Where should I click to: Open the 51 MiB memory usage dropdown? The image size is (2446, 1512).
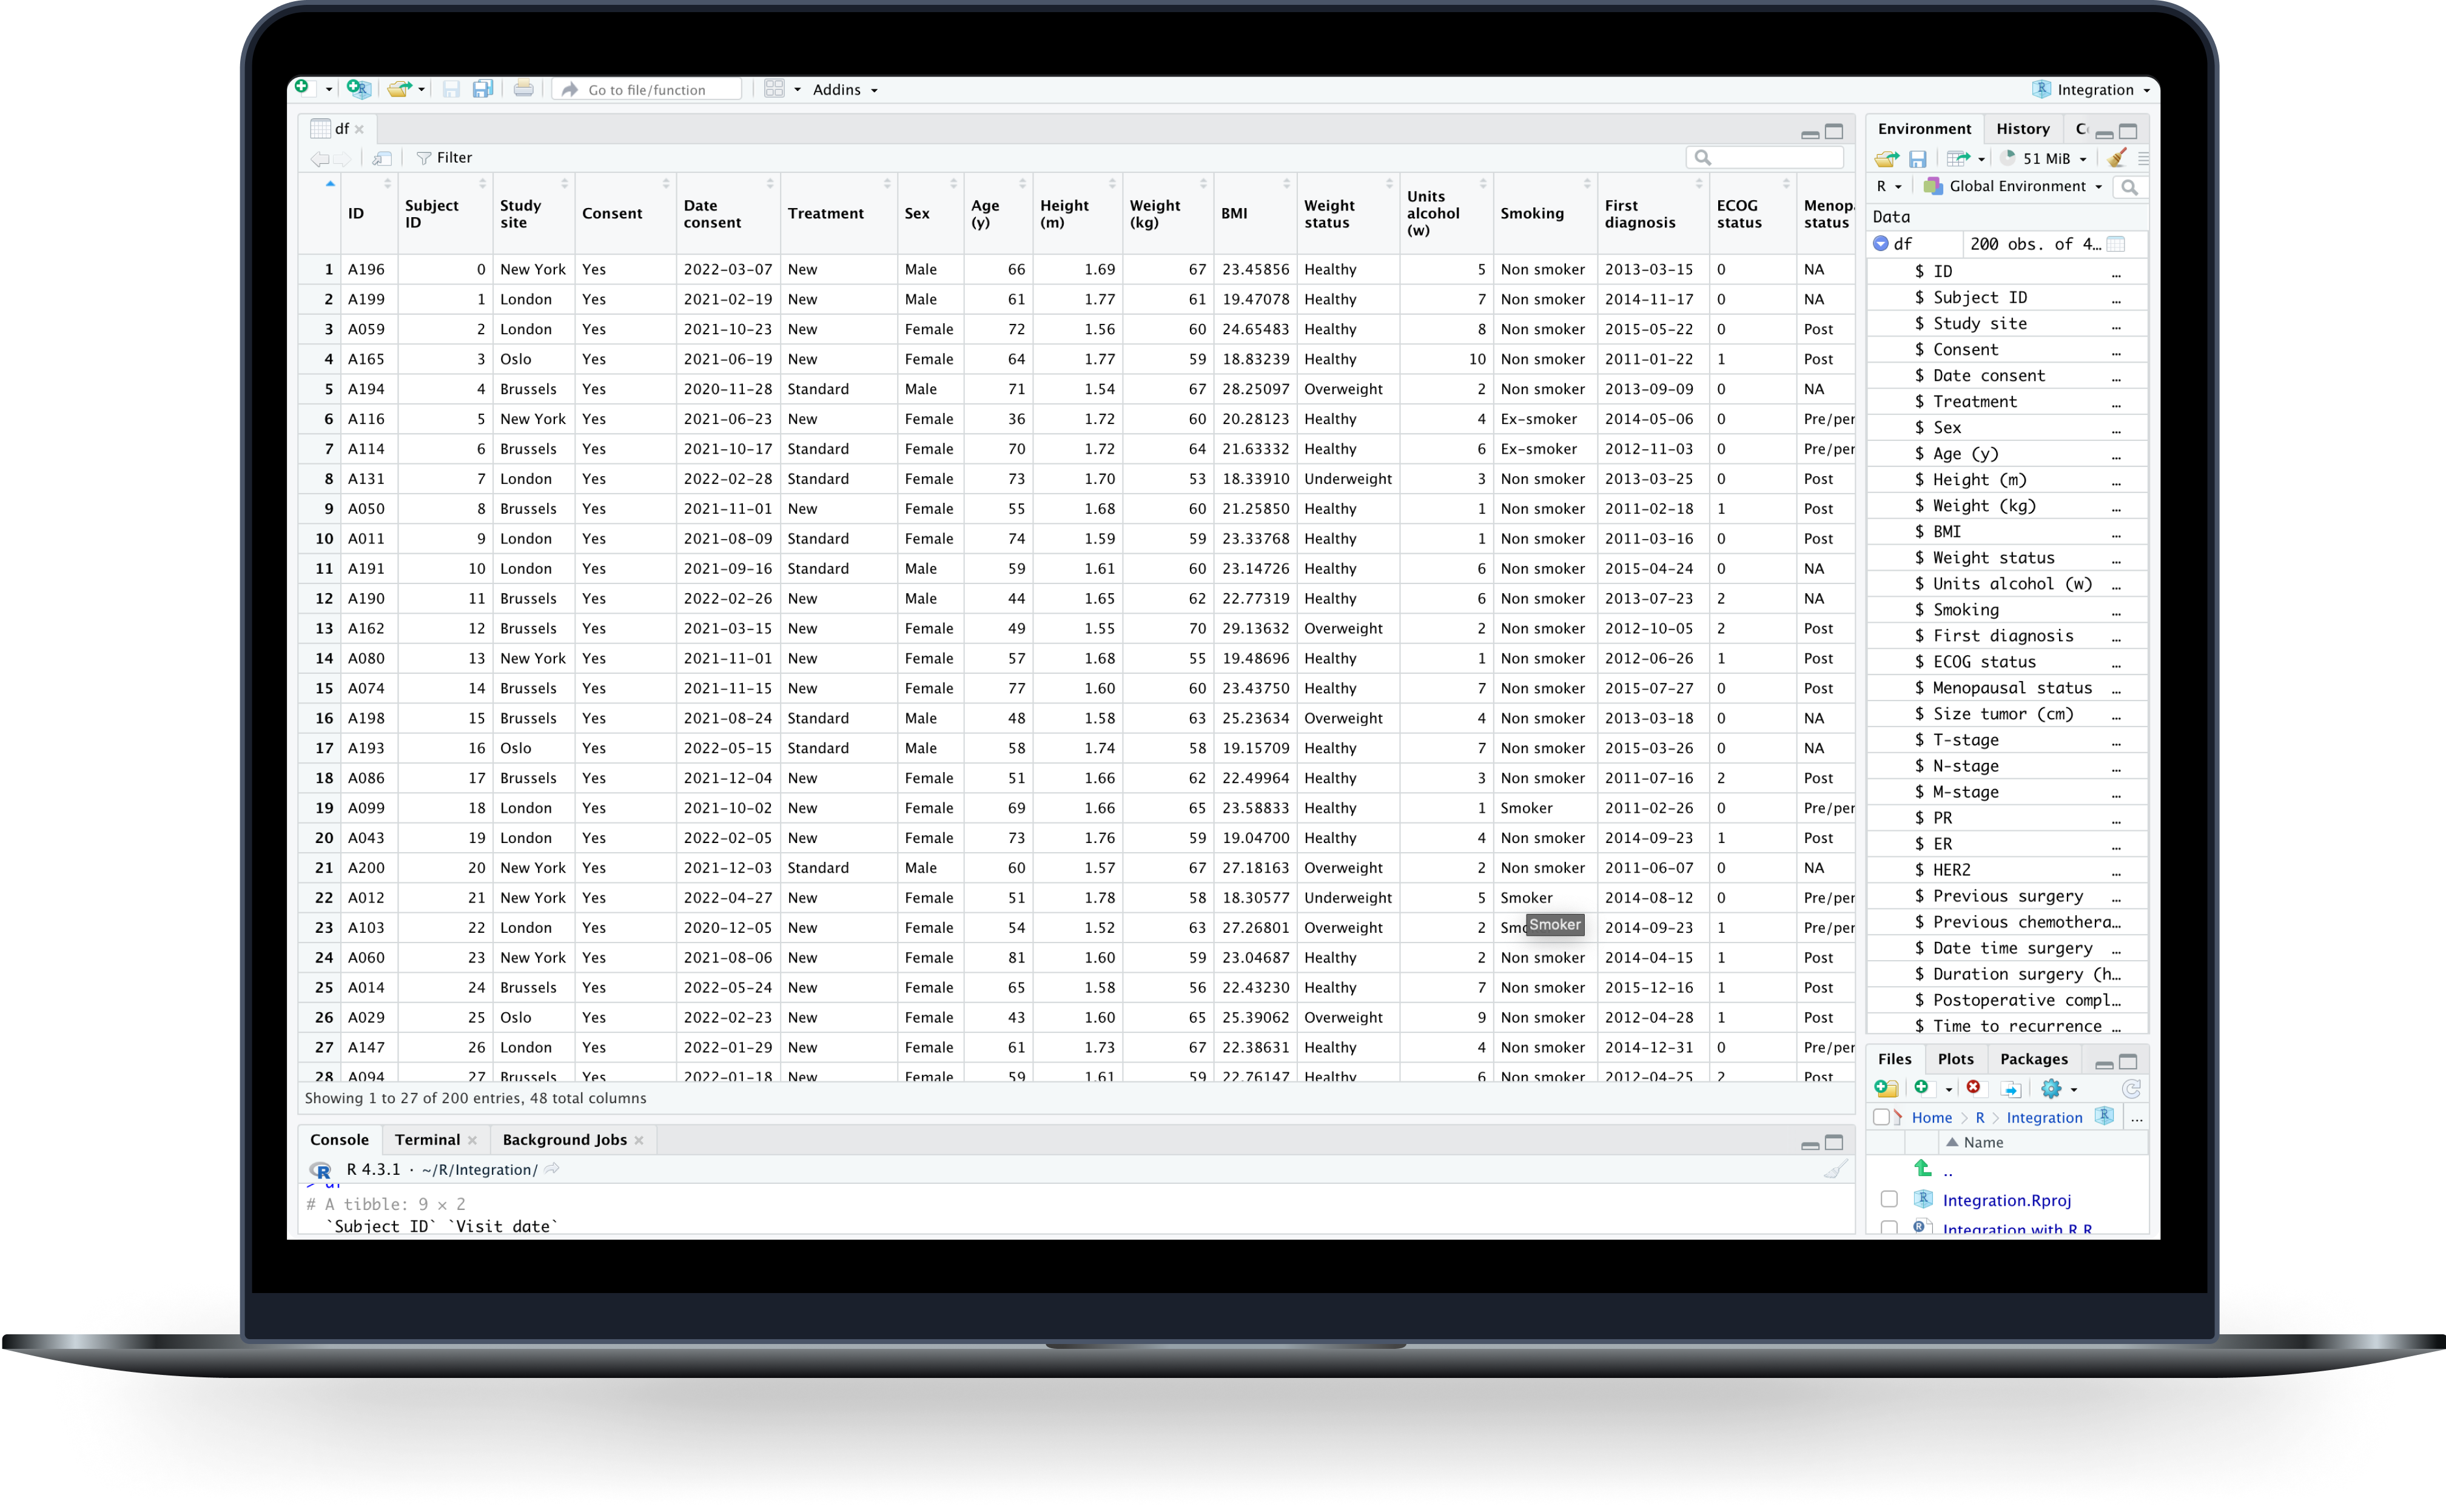(2045, 159)
